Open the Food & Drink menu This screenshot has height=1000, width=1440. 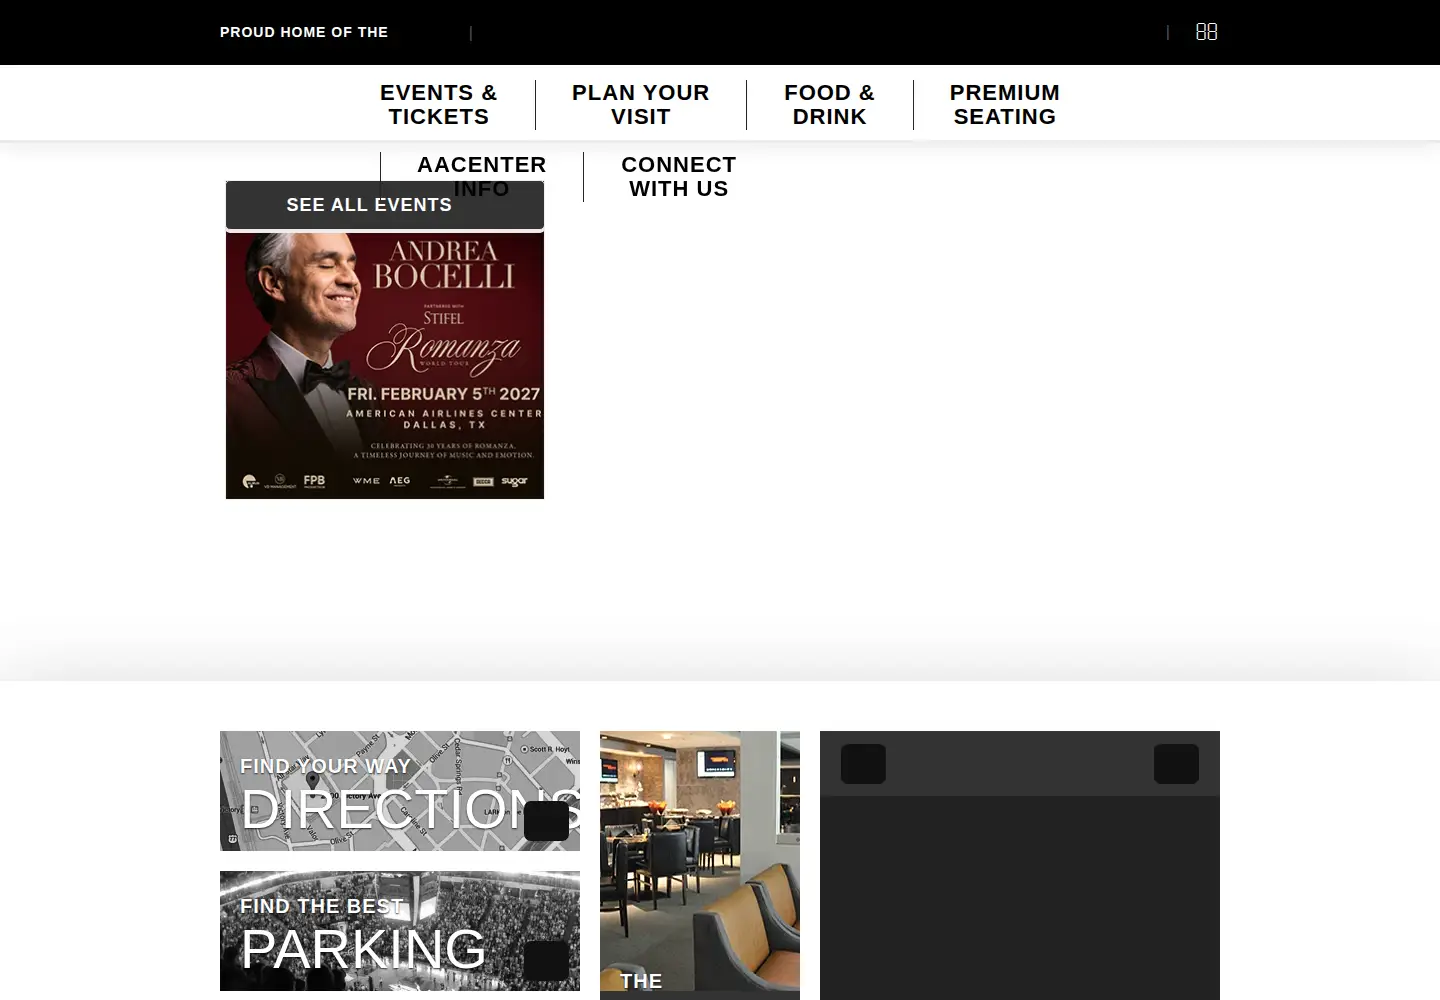point(829,105)
